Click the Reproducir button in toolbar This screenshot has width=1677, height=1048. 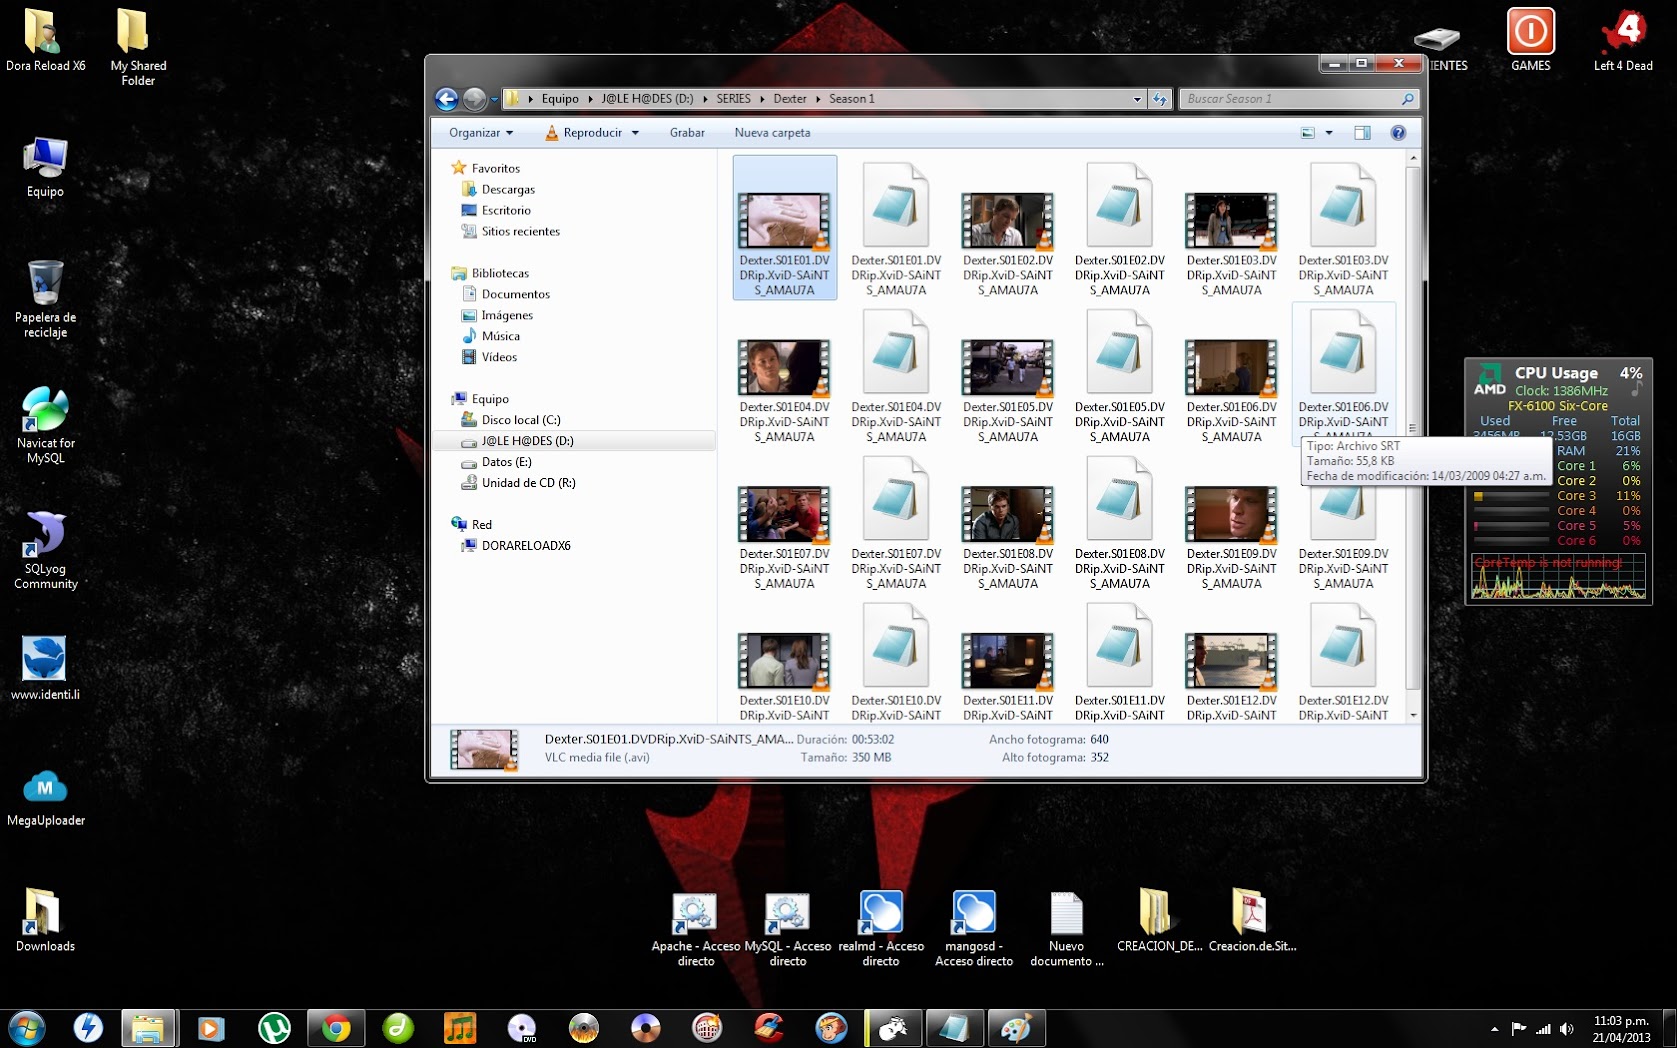(584, 133)
